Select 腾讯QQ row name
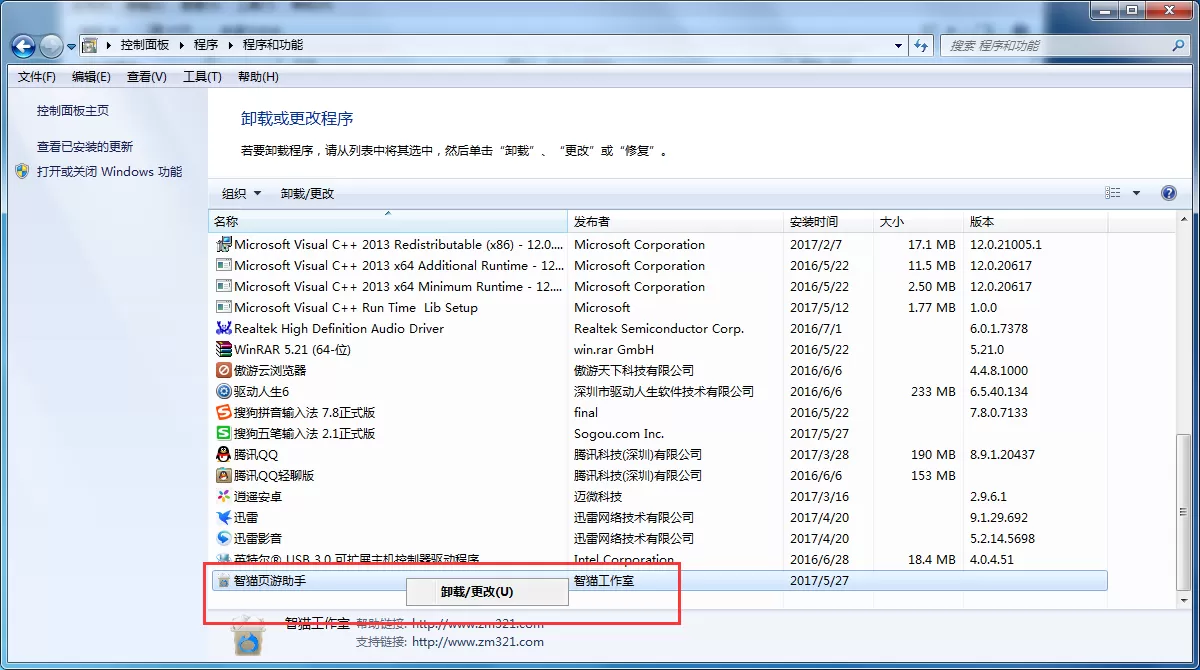Viewport: 1200px width, 670px height. (x=256, y=454)
